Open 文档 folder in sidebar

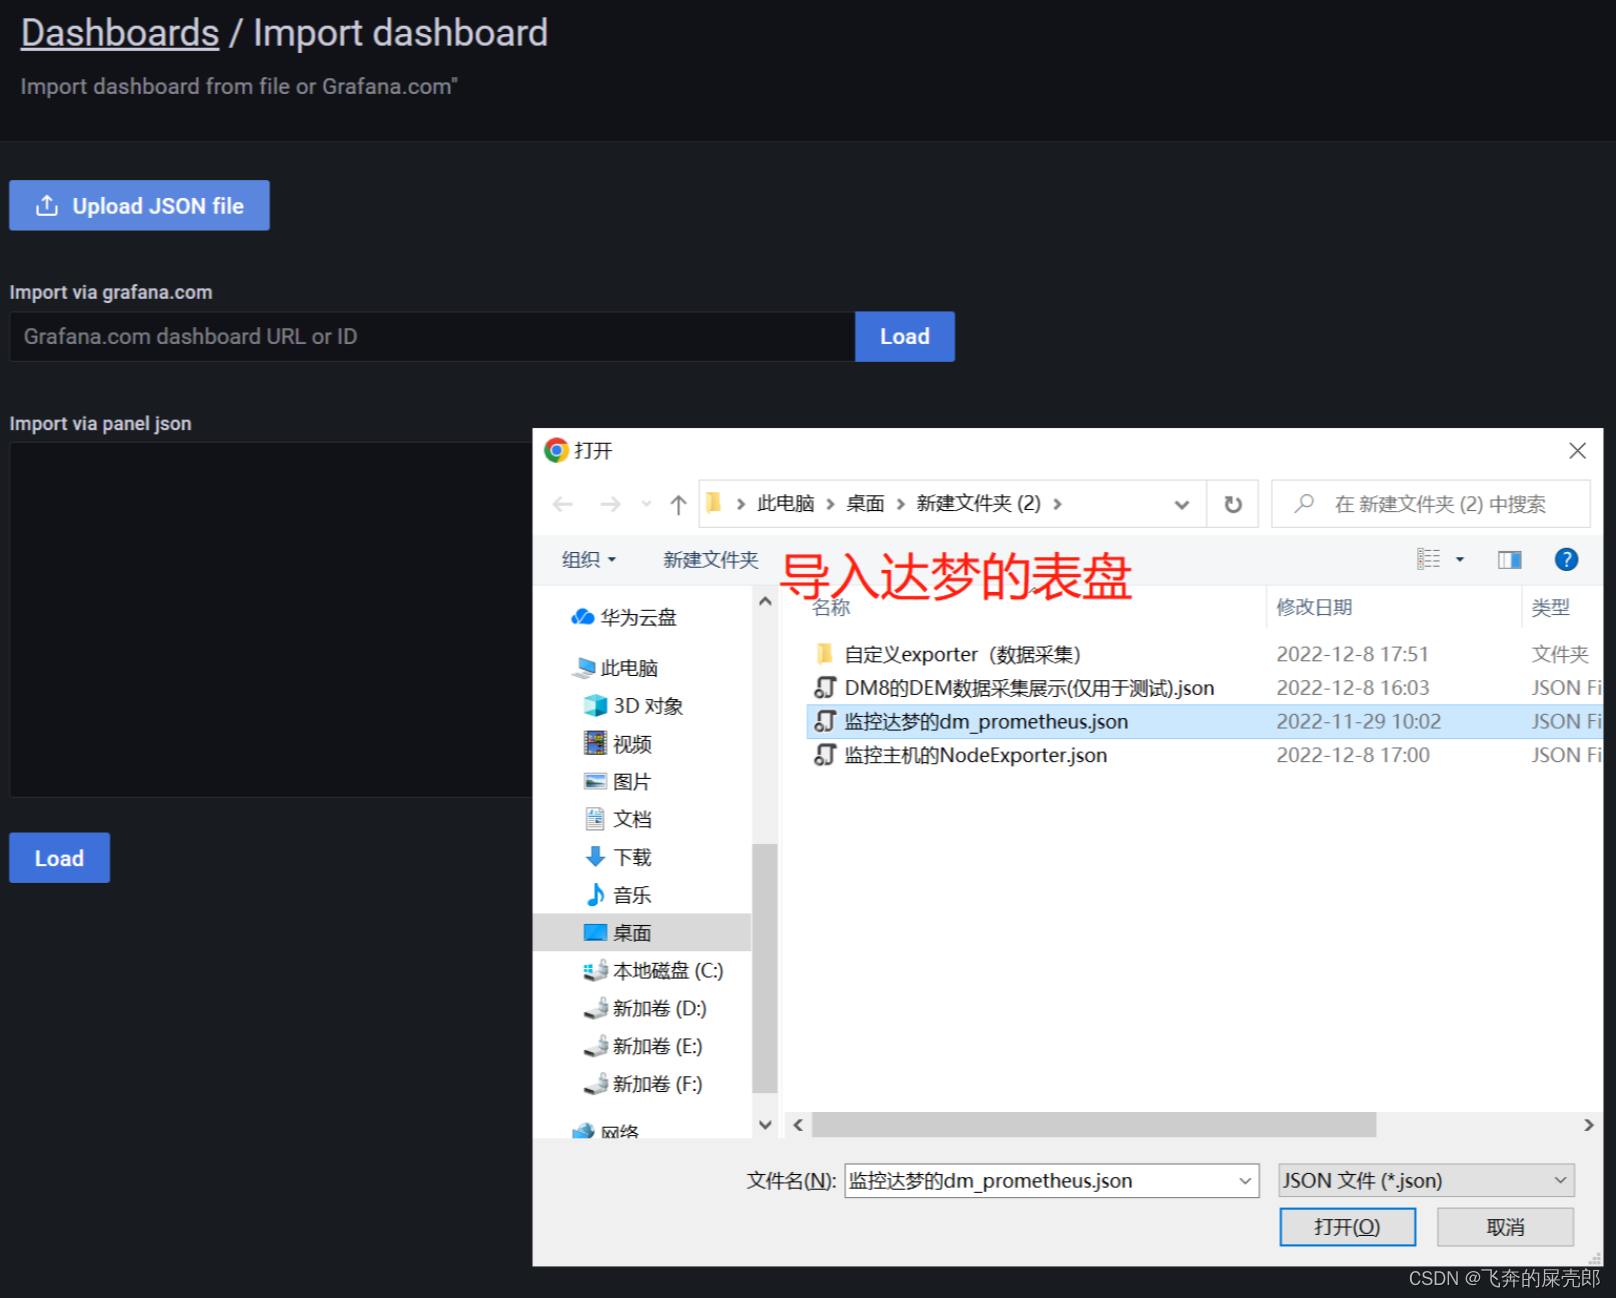(x=618, y=819)
